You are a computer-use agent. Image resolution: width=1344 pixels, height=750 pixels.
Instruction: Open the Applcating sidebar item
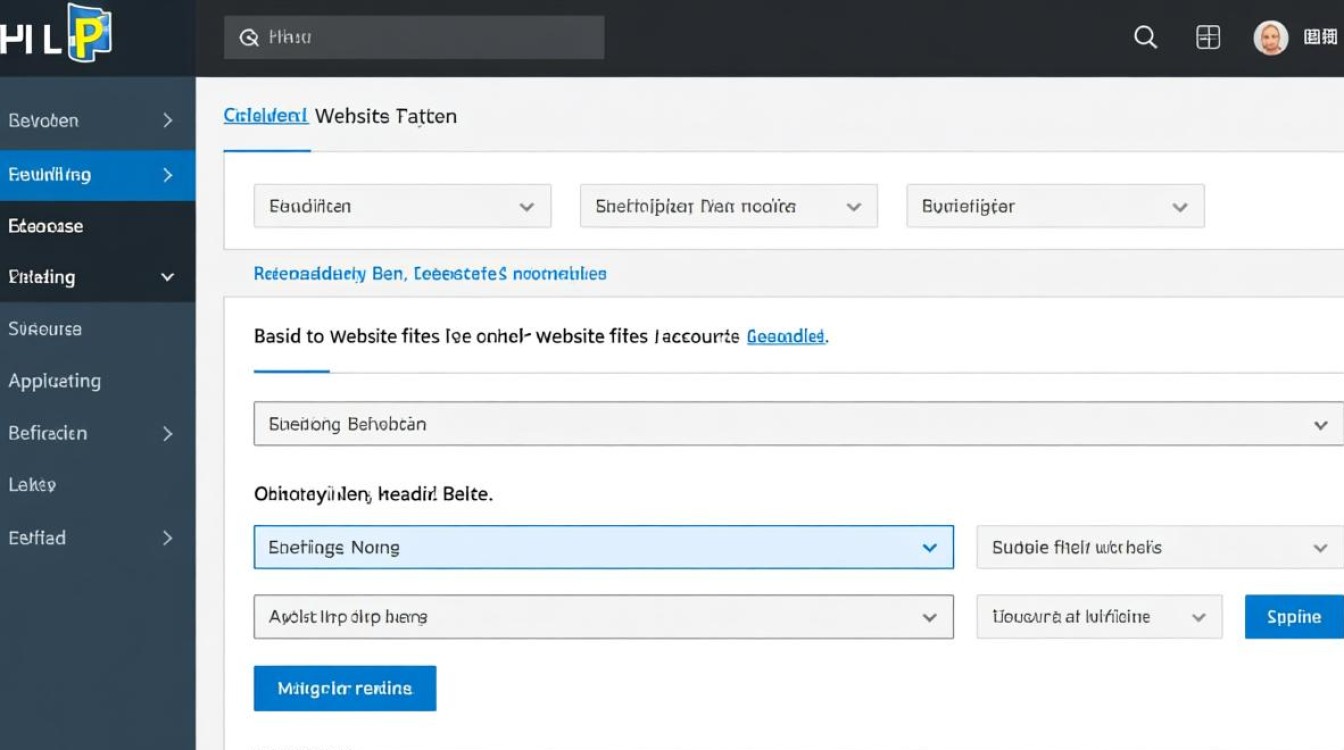pos(55,381)
